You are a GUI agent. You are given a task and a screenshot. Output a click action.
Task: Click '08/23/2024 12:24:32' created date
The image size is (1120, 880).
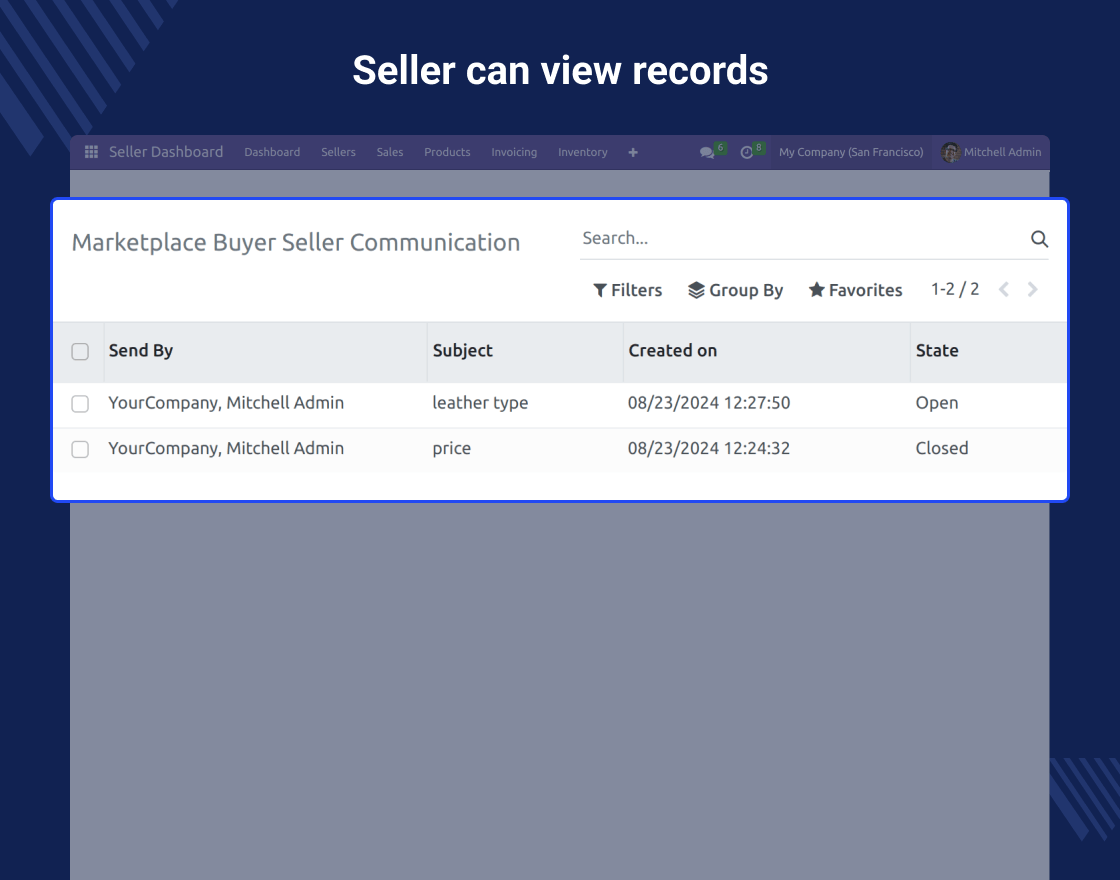[709, 449]
